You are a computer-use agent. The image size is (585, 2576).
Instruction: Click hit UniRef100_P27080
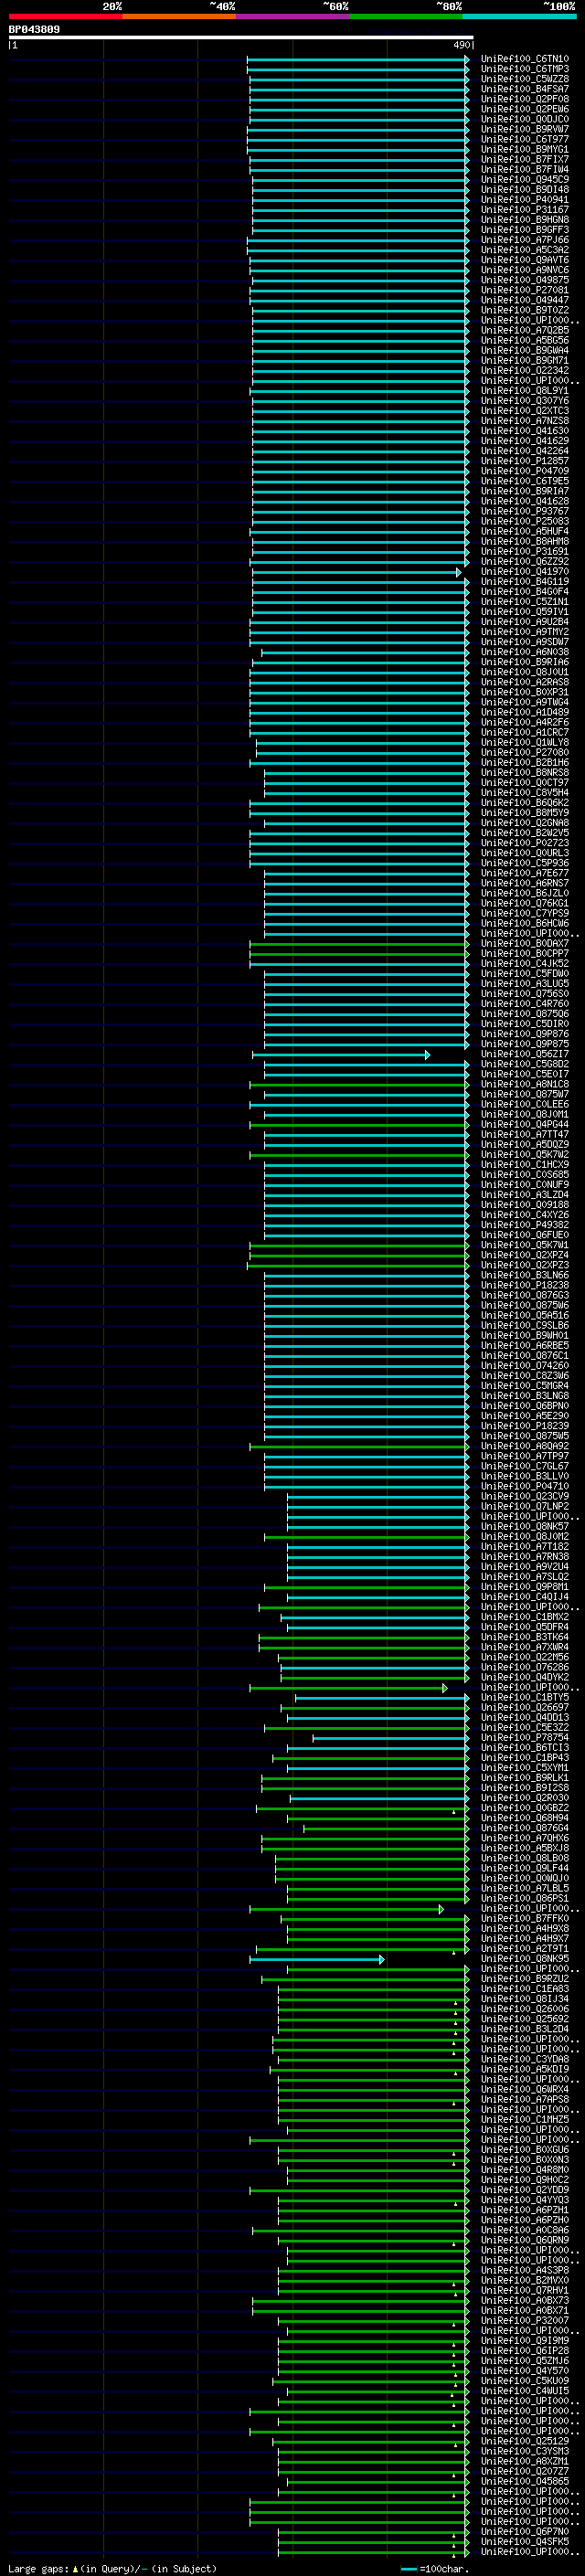[525, 752]
